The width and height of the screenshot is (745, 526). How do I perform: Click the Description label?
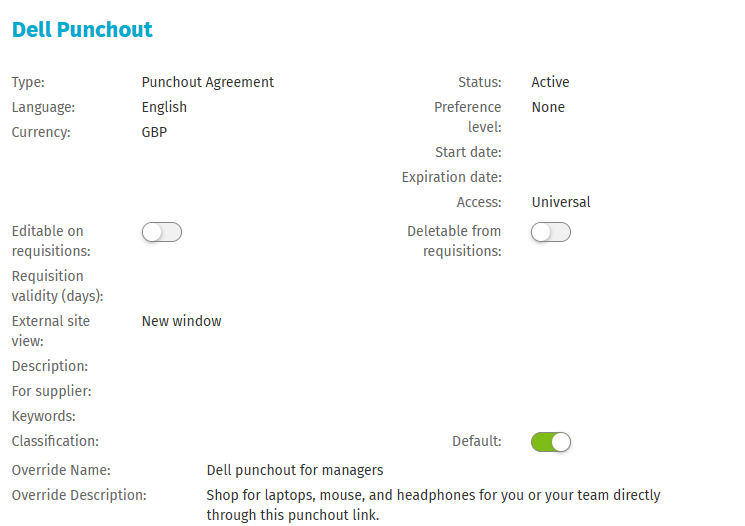tap(50, 366)
